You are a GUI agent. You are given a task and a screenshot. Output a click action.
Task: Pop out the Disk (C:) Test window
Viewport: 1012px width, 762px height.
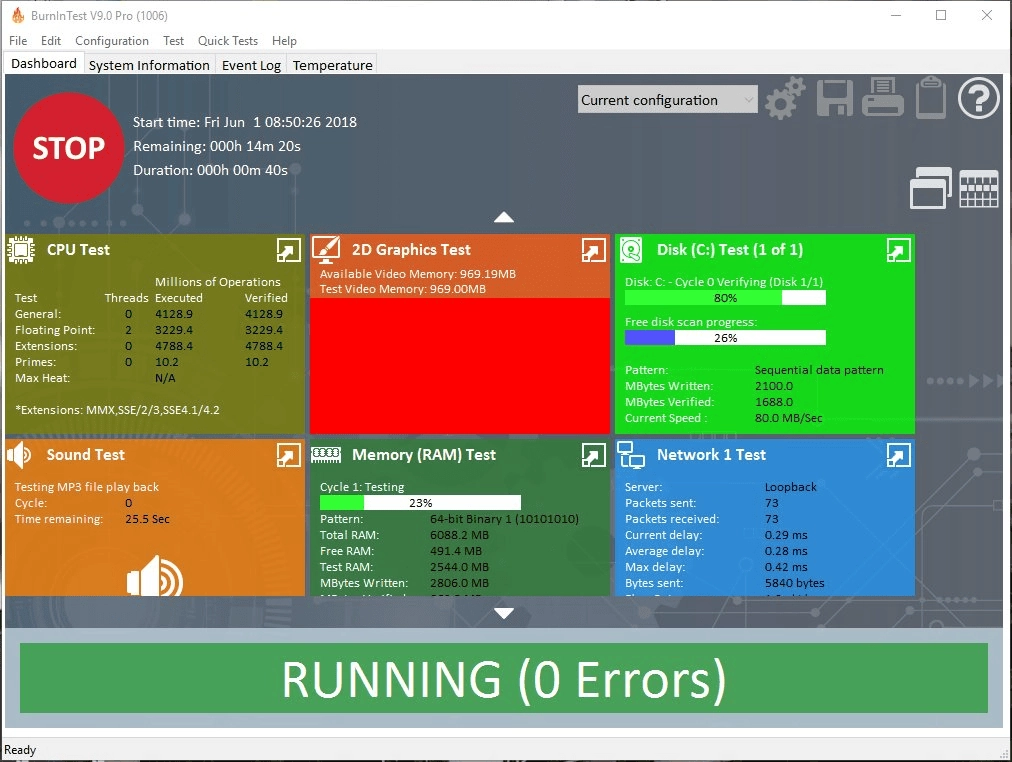[x=898, y=250]
